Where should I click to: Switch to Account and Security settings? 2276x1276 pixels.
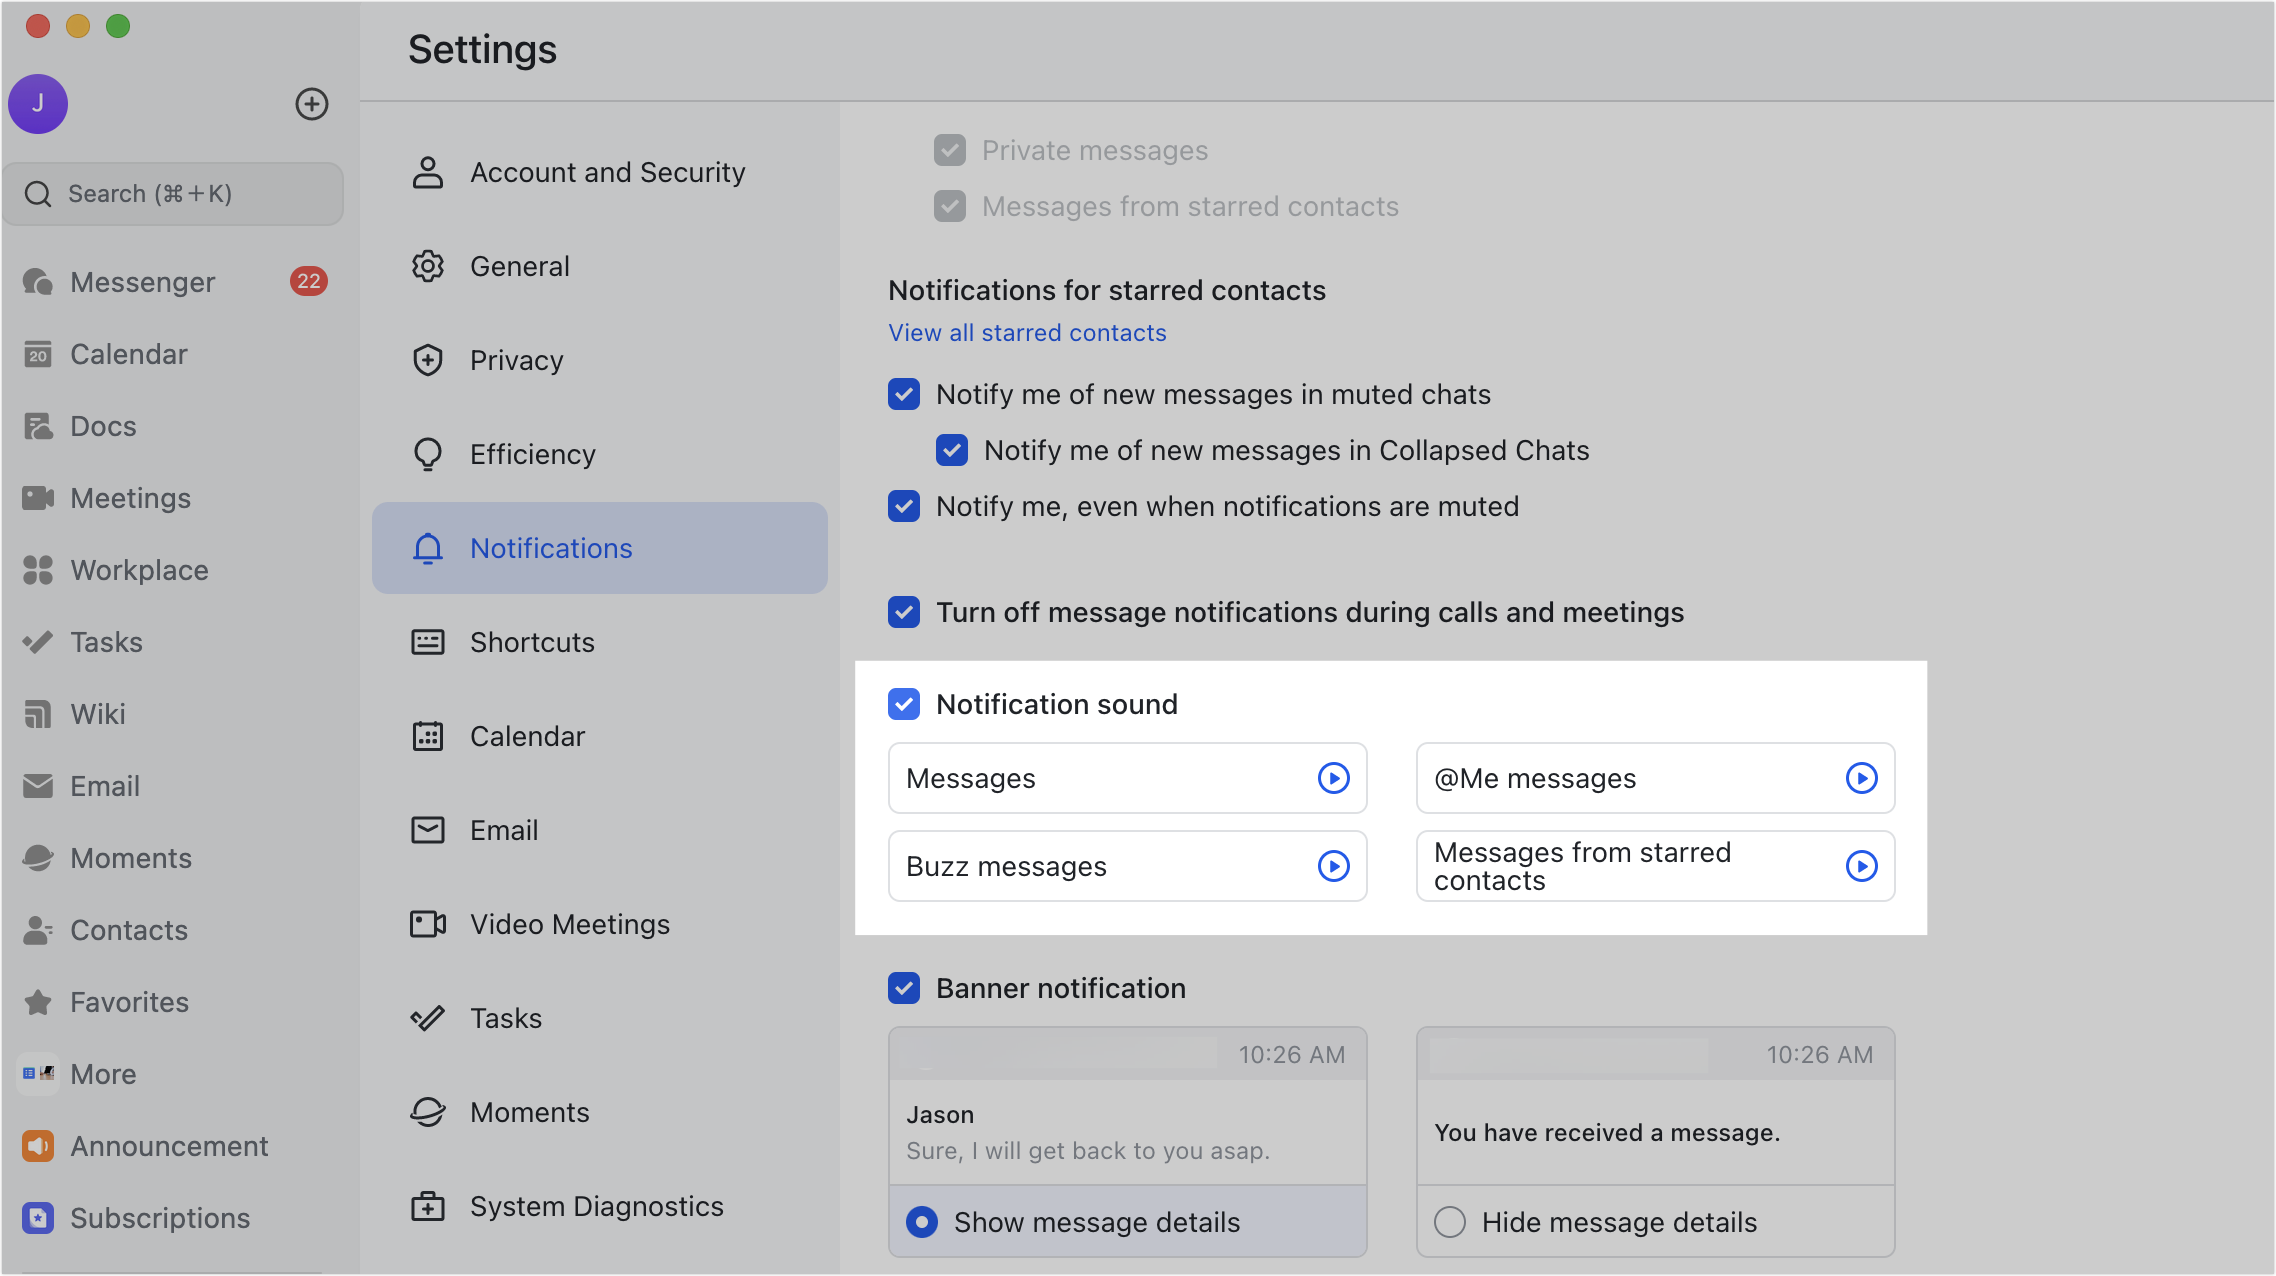point(607,172)
